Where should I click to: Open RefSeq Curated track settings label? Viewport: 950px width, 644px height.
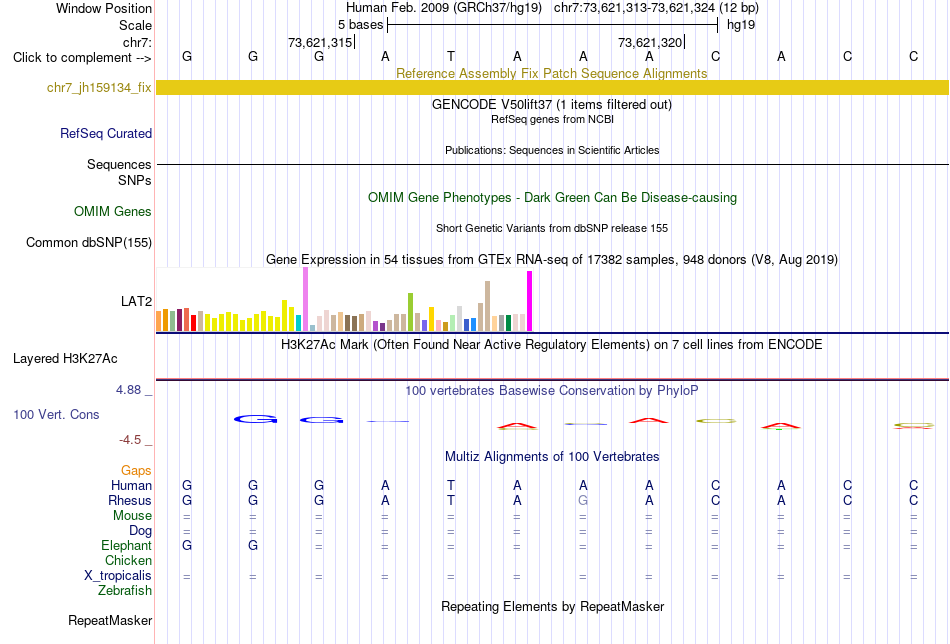pos(105,133)
